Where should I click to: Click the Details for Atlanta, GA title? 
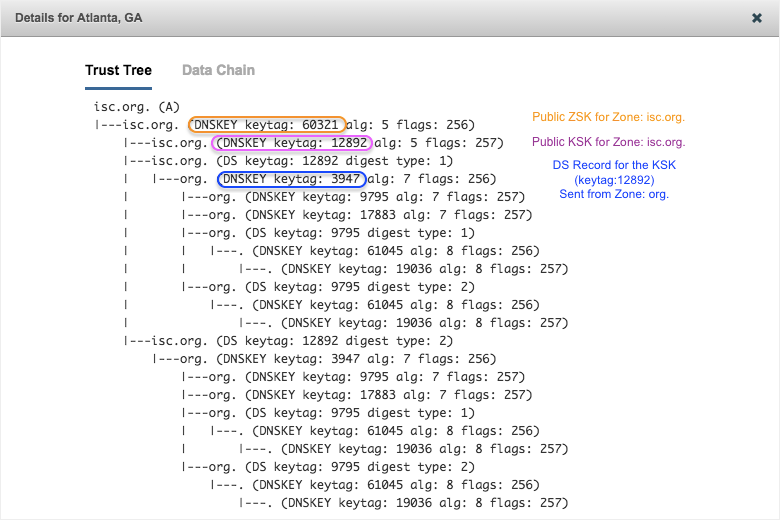79,18
